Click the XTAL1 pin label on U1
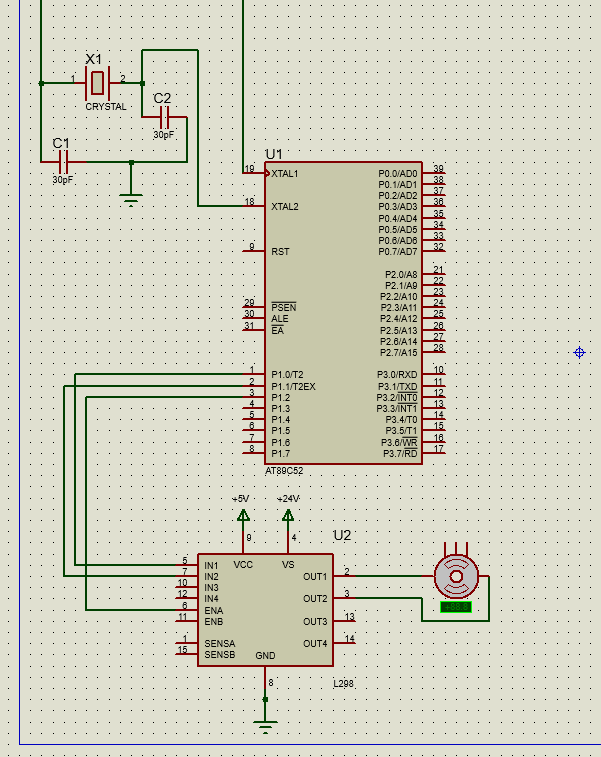Screen dimensions: 601x757 coord(285,174)
